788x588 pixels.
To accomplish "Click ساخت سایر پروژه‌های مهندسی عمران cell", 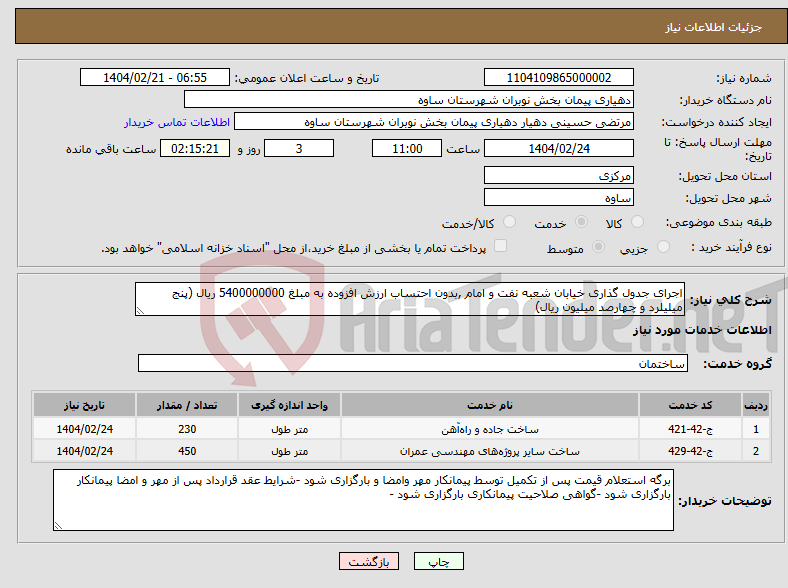I will click(x=489, y=451).
